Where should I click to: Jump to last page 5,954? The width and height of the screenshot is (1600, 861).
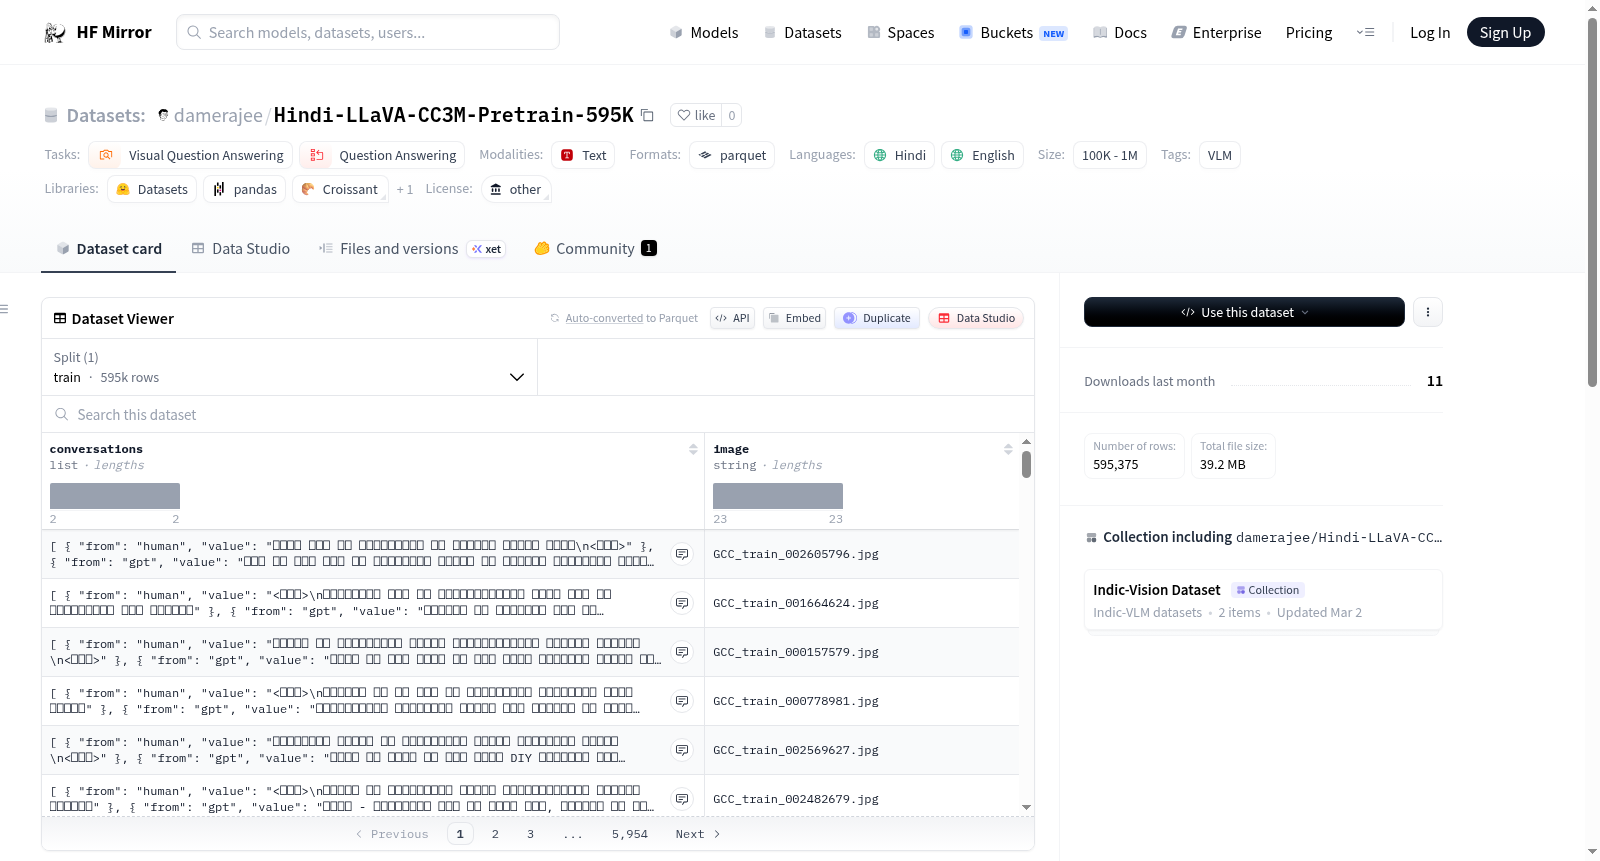[x=630, y=834]
